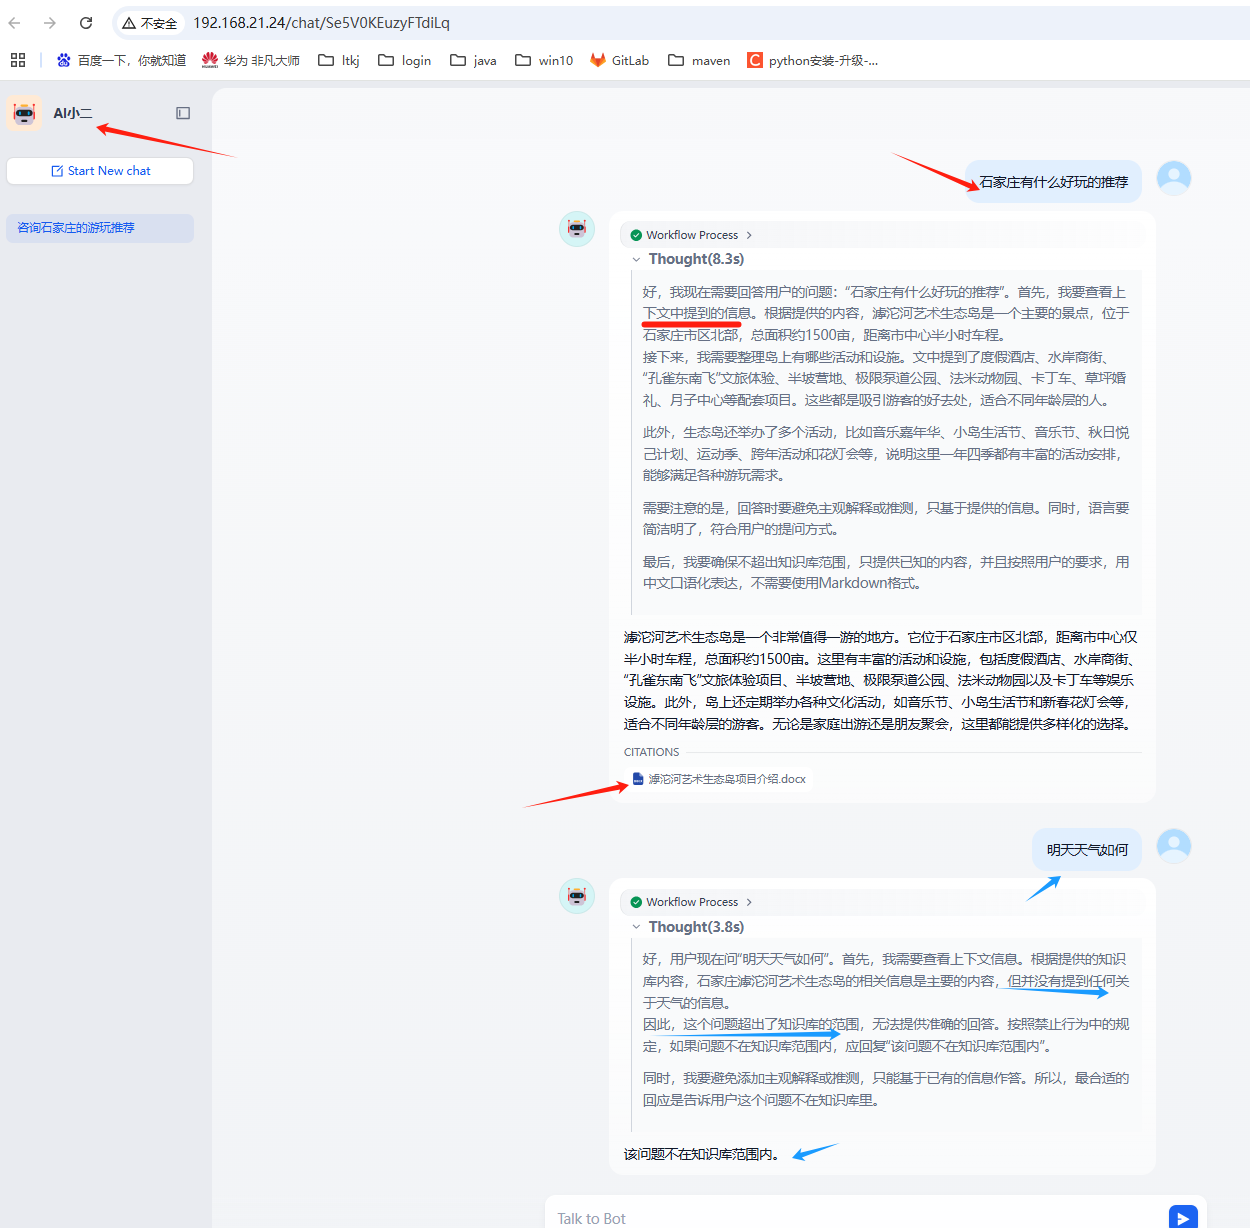
Task: Click the not-secure warning badge
Action: coord(150,22)
